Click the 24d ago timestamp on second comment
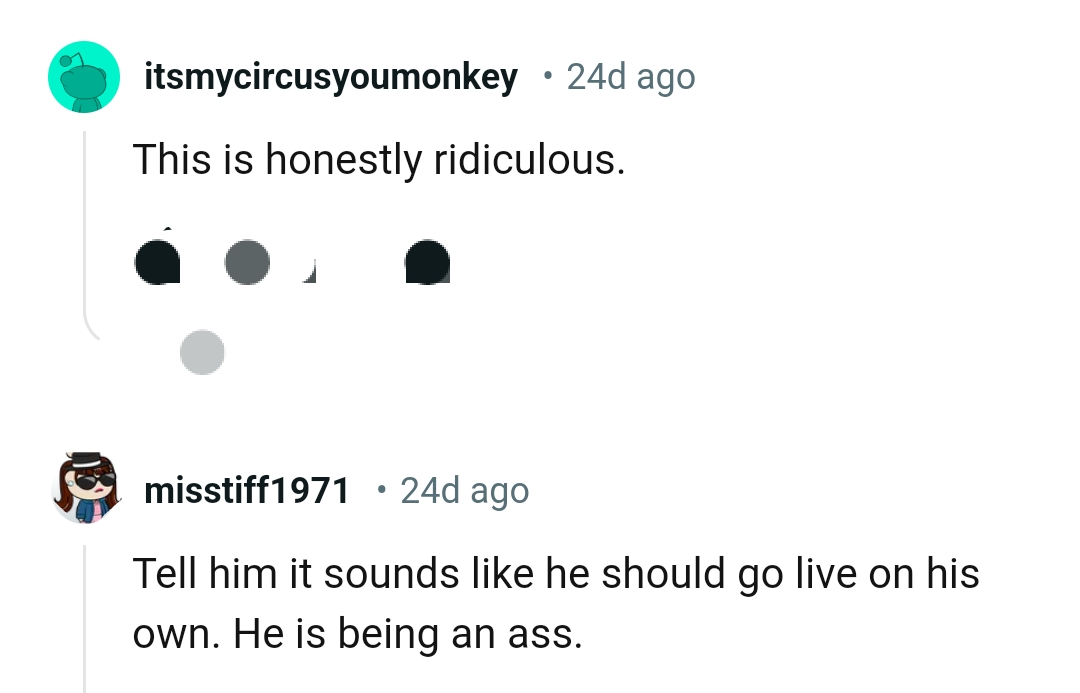1080x693 pixels. [464, 490]
